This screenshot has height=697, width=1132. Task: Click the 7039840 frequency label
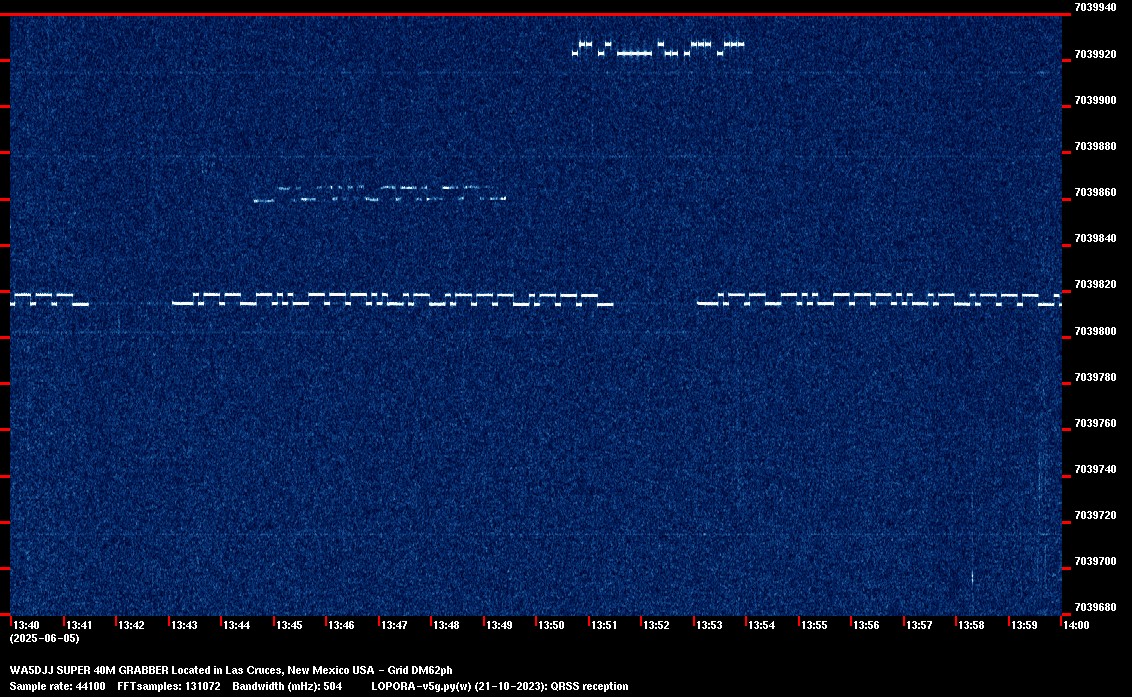(1095, 238)
